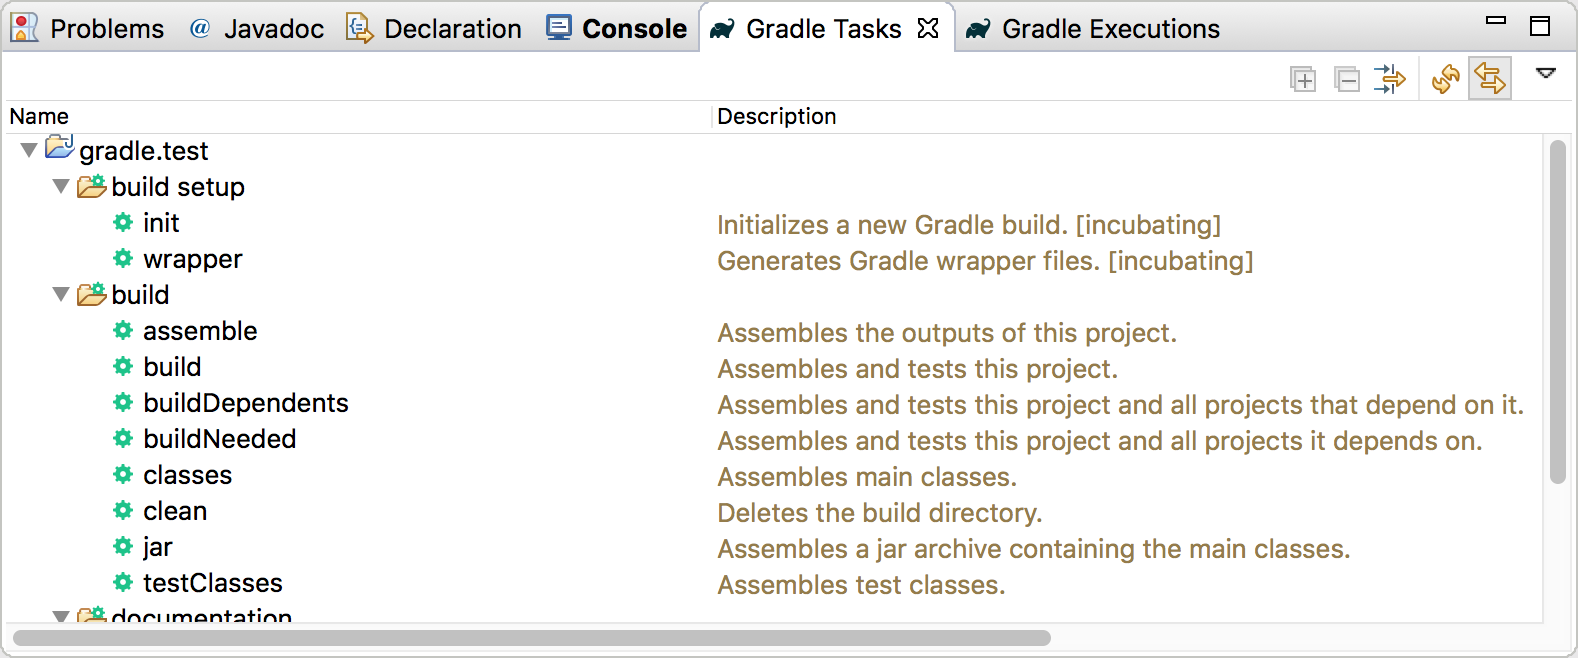Viewport: 1578px width, 658px height.
Task: Select the clean task
Action: 173,511
